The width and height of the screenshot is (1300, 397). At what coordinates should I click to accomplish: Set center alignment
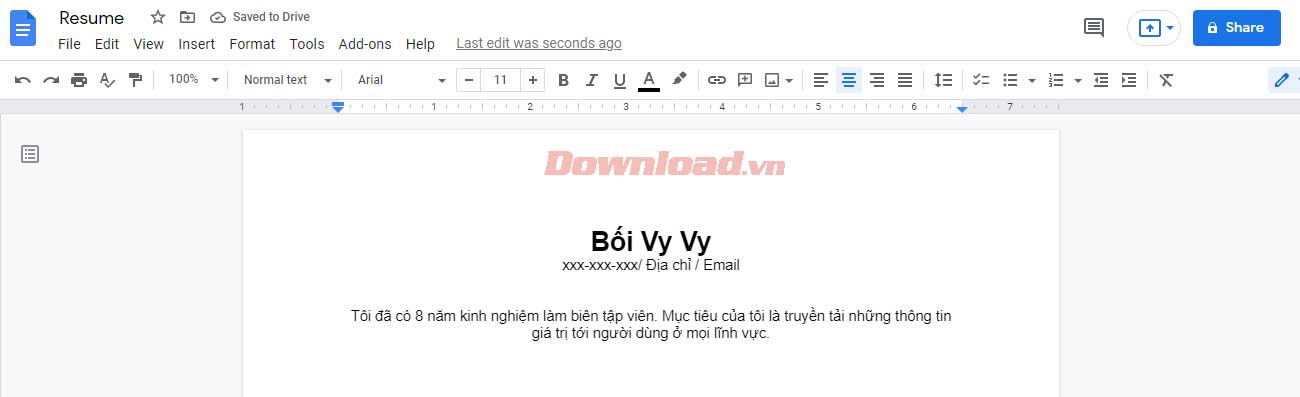(849, 80)
